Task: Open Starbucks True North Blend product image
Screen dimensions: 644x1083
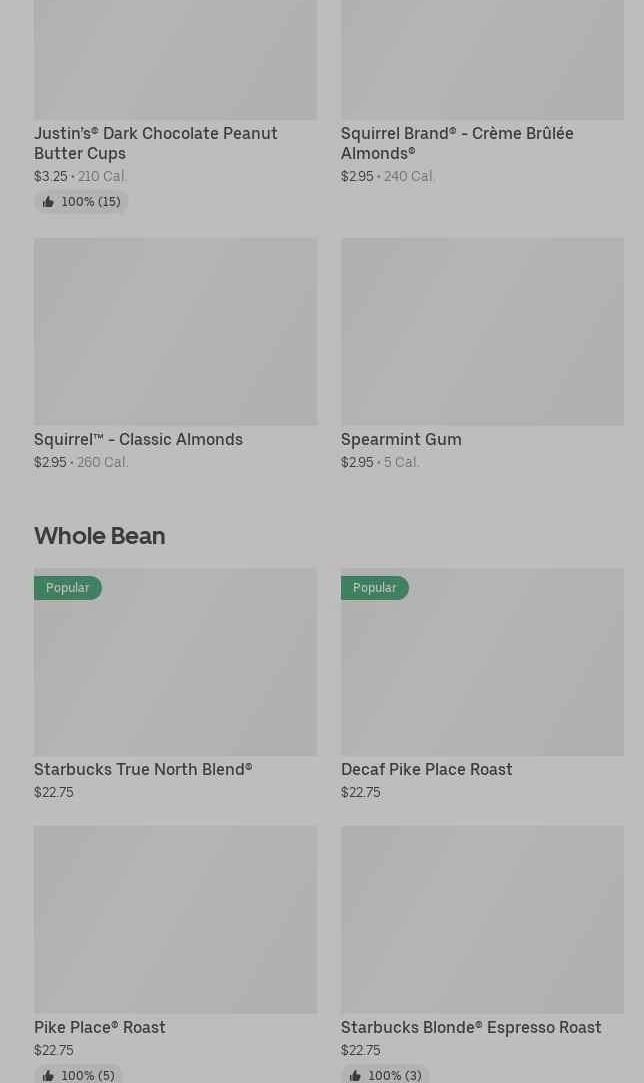Action: pyautogui.click(x=175, y=670)
